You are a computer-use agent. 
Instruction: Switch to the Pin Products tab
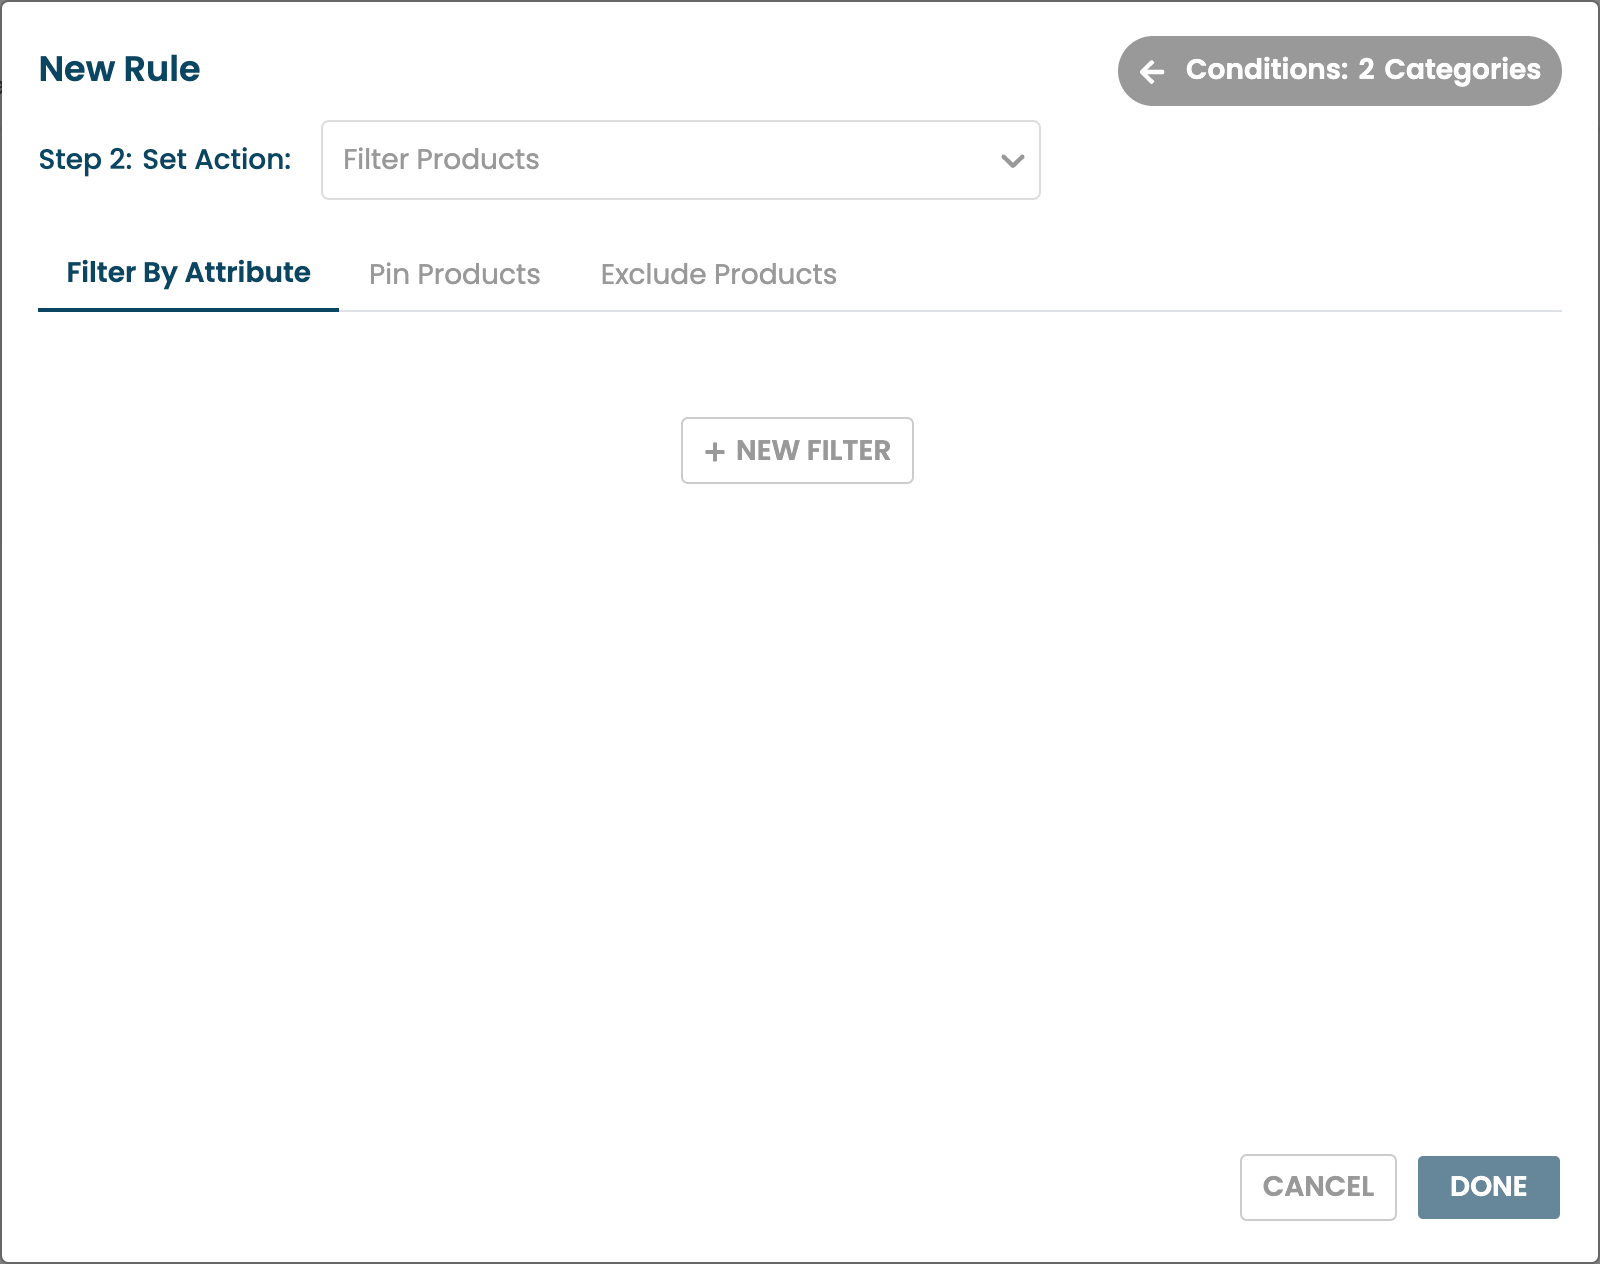pyautogui.click(x=454, y=274)
